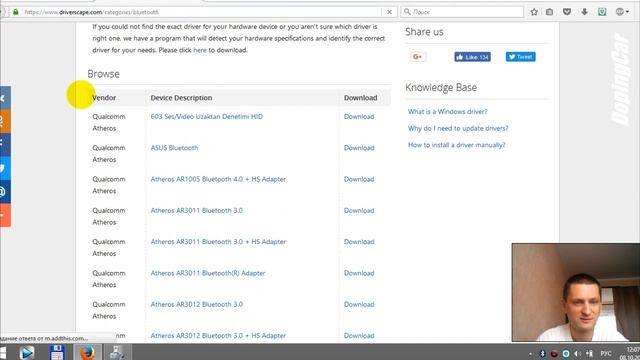The height and width of the screenshot is (360, 640).
Task: Open 'How to install a driver manually?'
Action: [x=456, y=145]
